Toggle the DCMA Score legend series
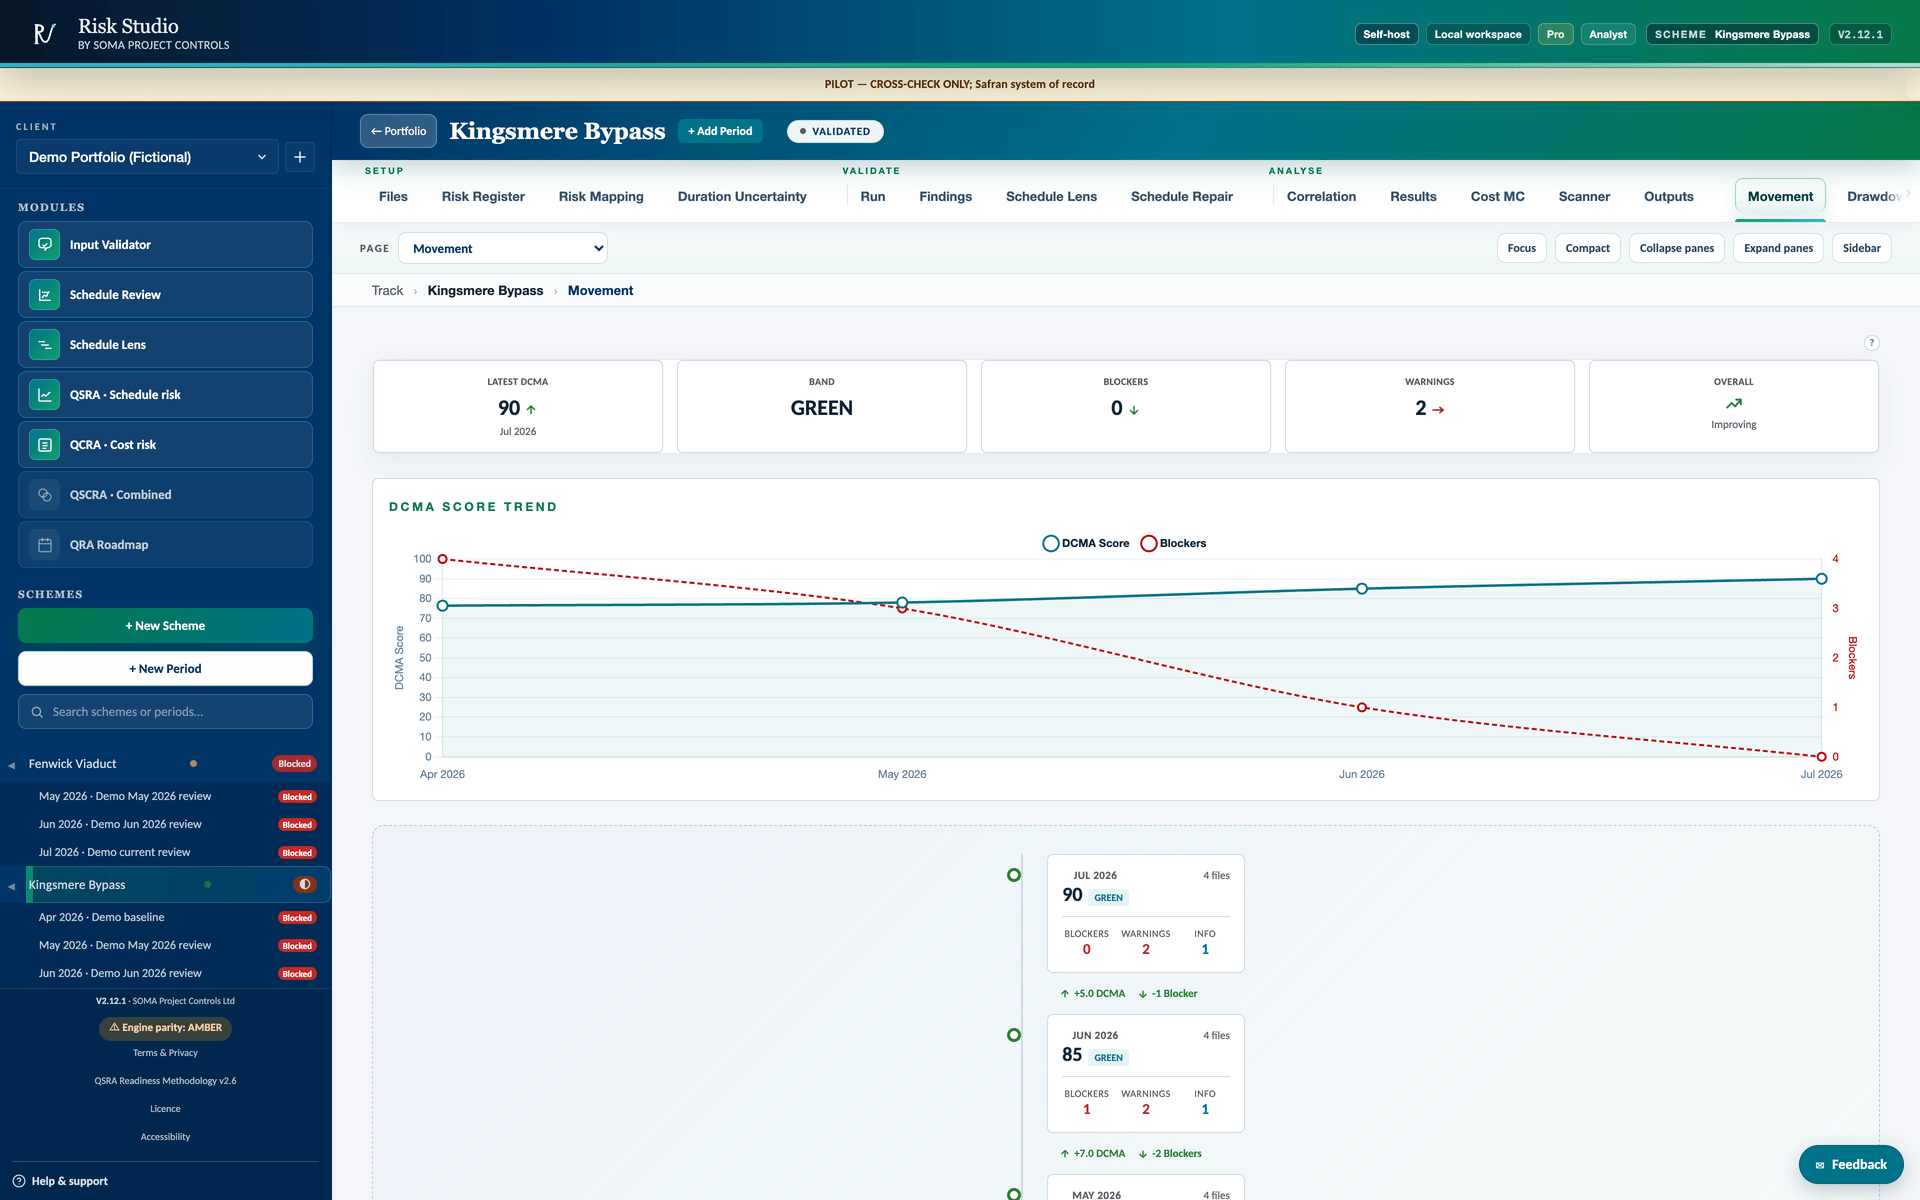 1086,543
